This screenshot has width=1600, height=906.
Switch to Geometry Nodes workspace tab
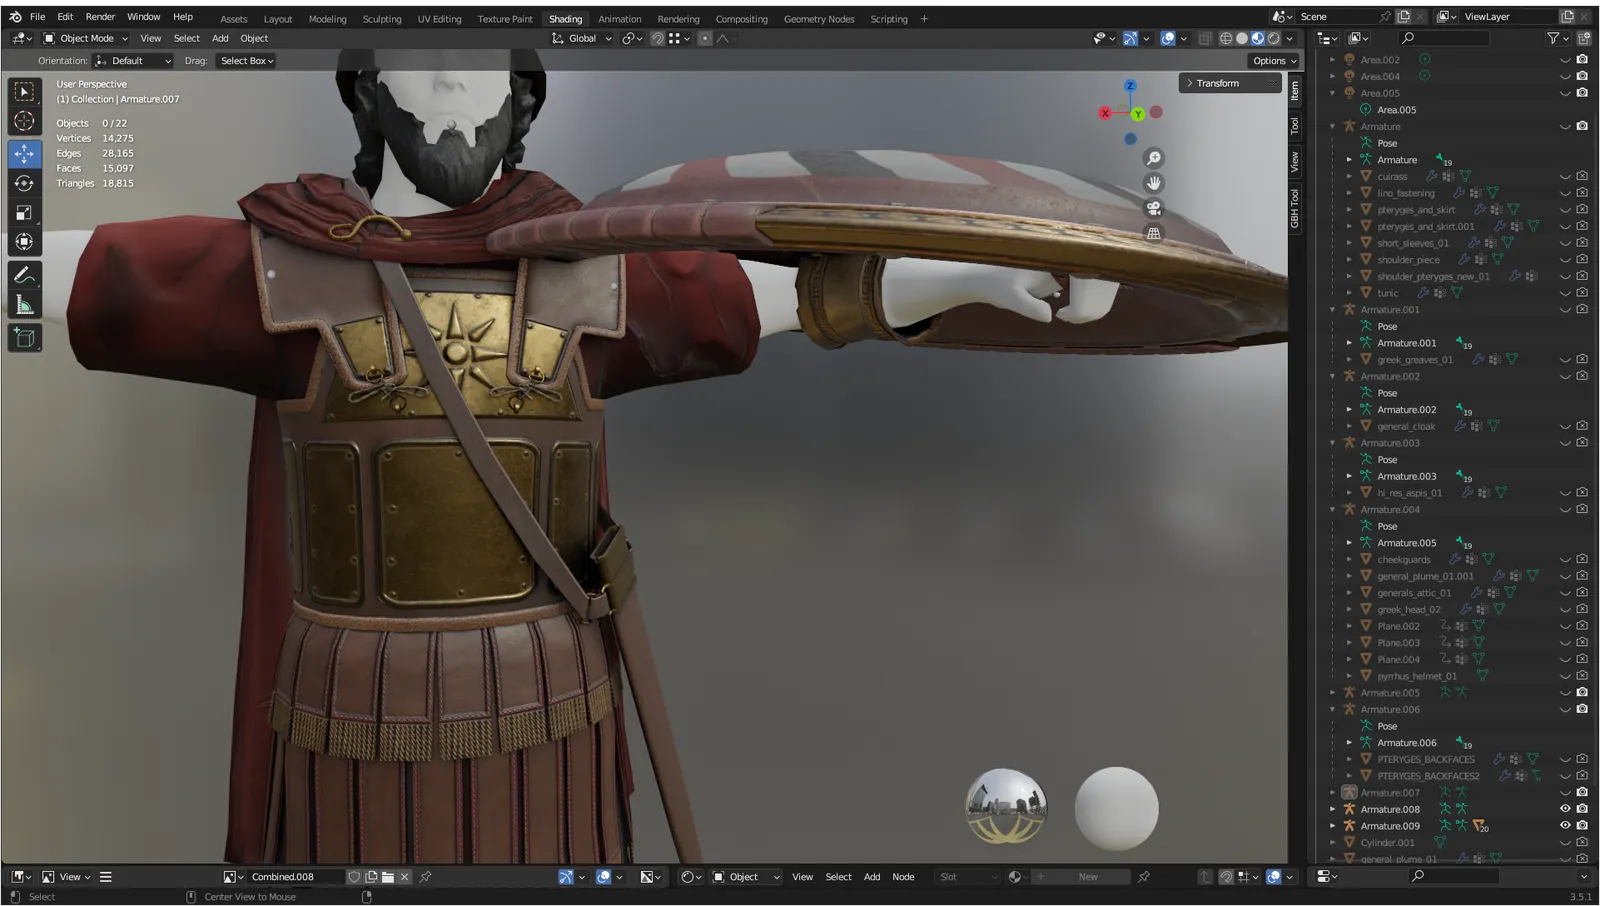819,19
